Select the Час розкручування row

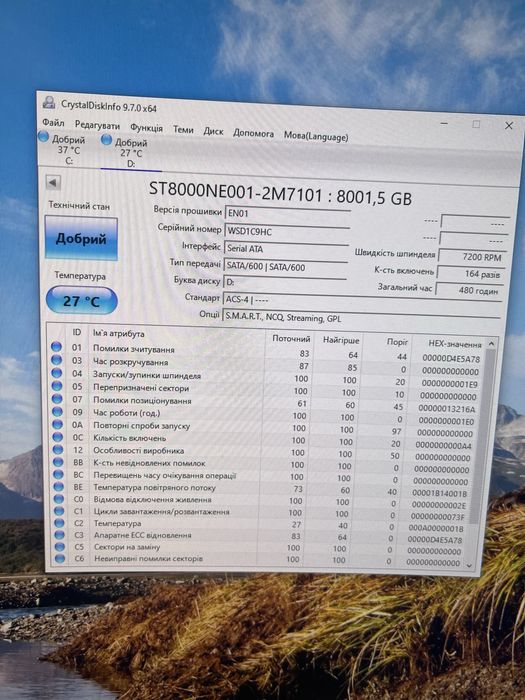(266, 366)
